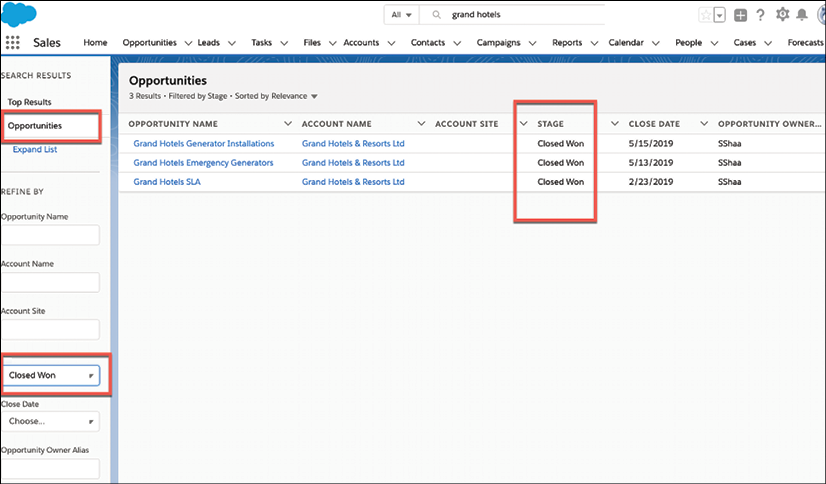Open the App Launcher grid icon
The height and width of the screenshot is (484, 826).
tap(13, 43)
